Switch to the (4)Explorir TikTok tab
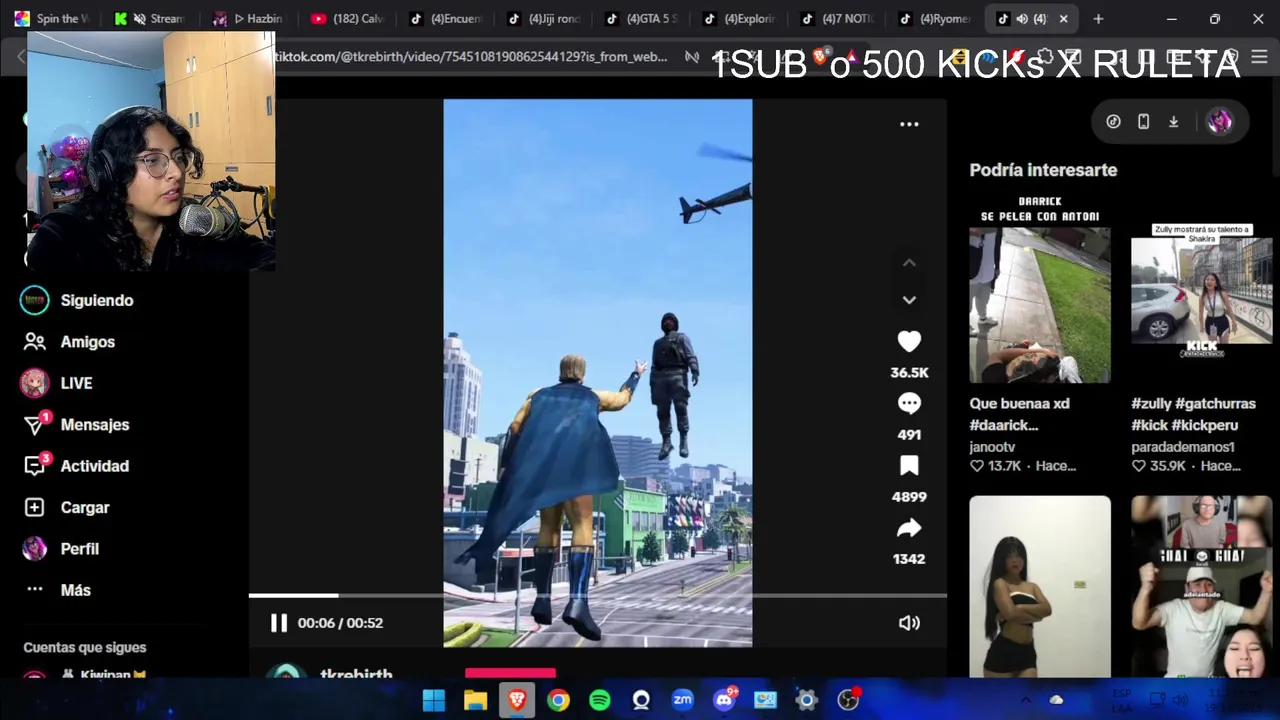Image resolution: width=1280 pixels, height=720 pixels. (x=740, y=19)
